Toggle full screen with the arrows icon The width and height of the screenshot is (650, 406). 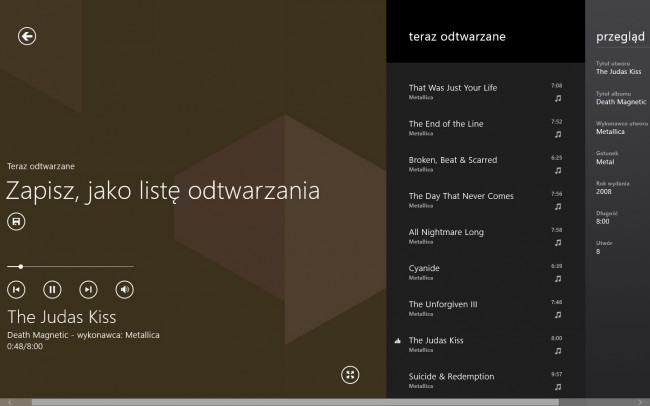(x=350, y=375)
